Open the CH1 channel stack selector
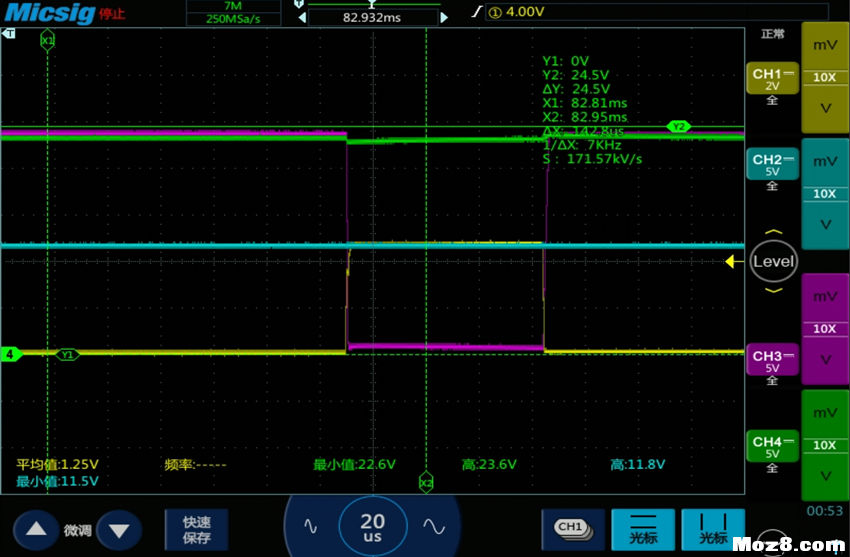Screen dimensions: 850x557 (573, 529)
